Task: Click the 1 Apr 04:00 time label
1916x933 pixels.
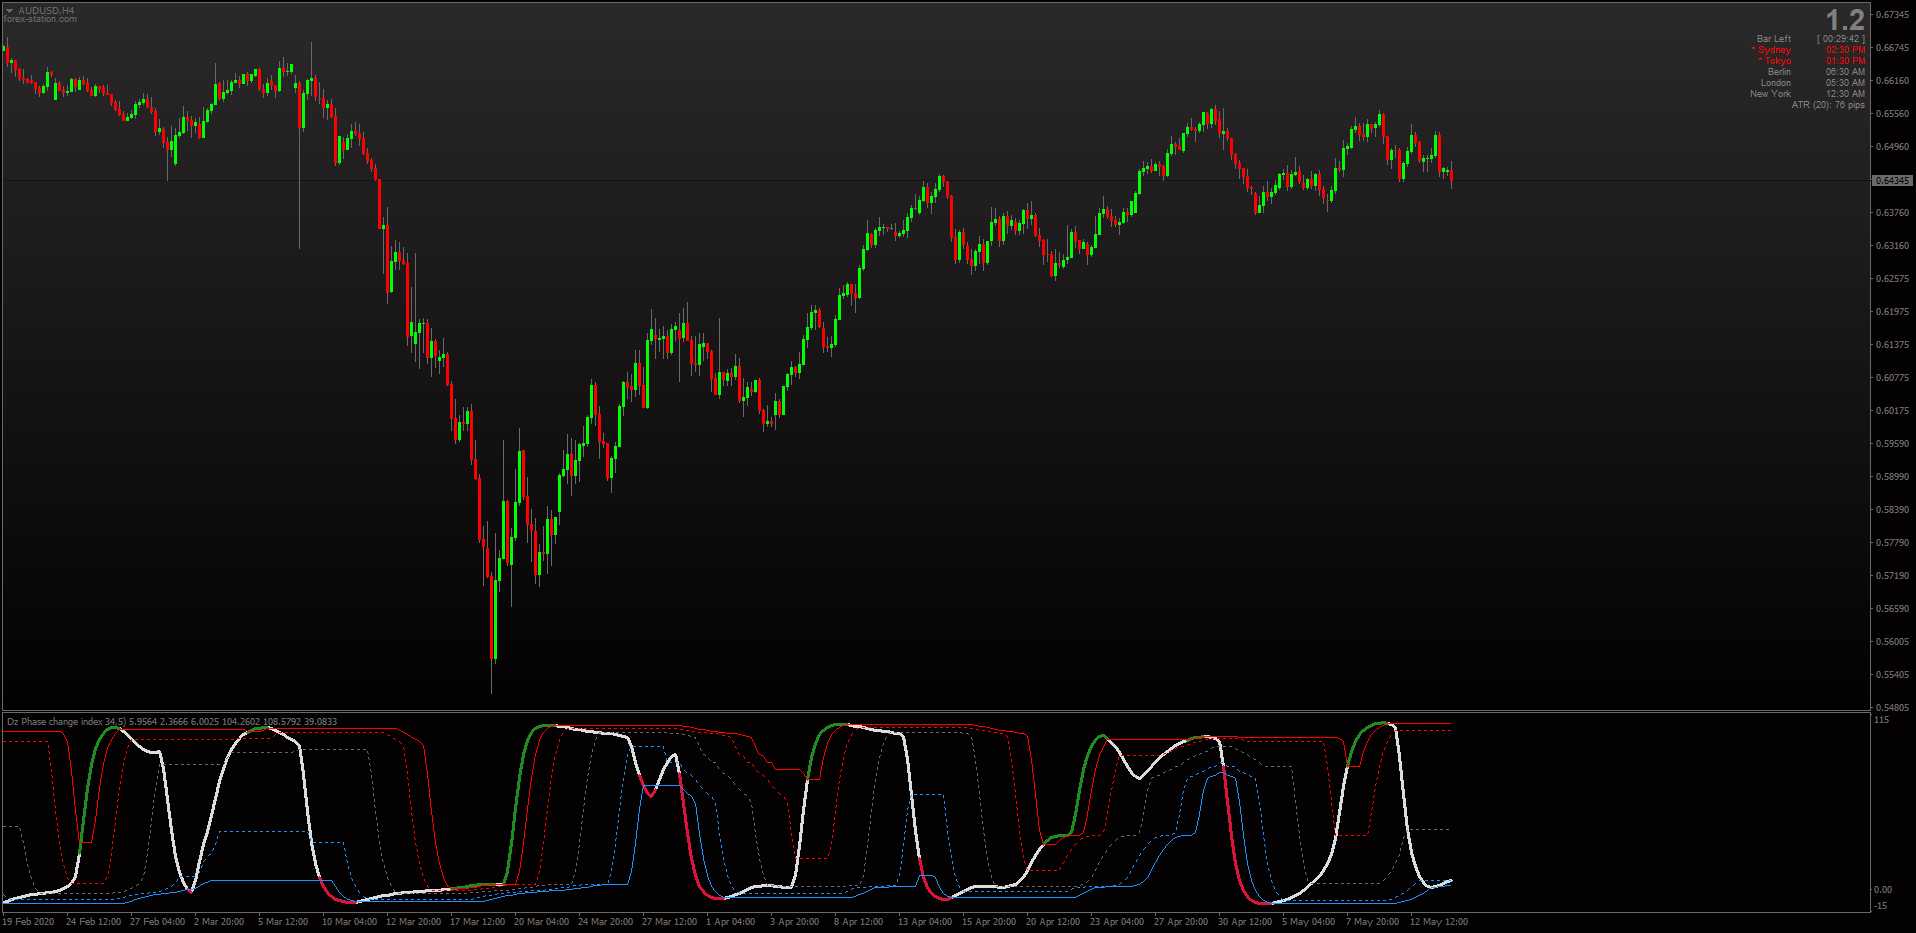Action: tap(731, 922)
